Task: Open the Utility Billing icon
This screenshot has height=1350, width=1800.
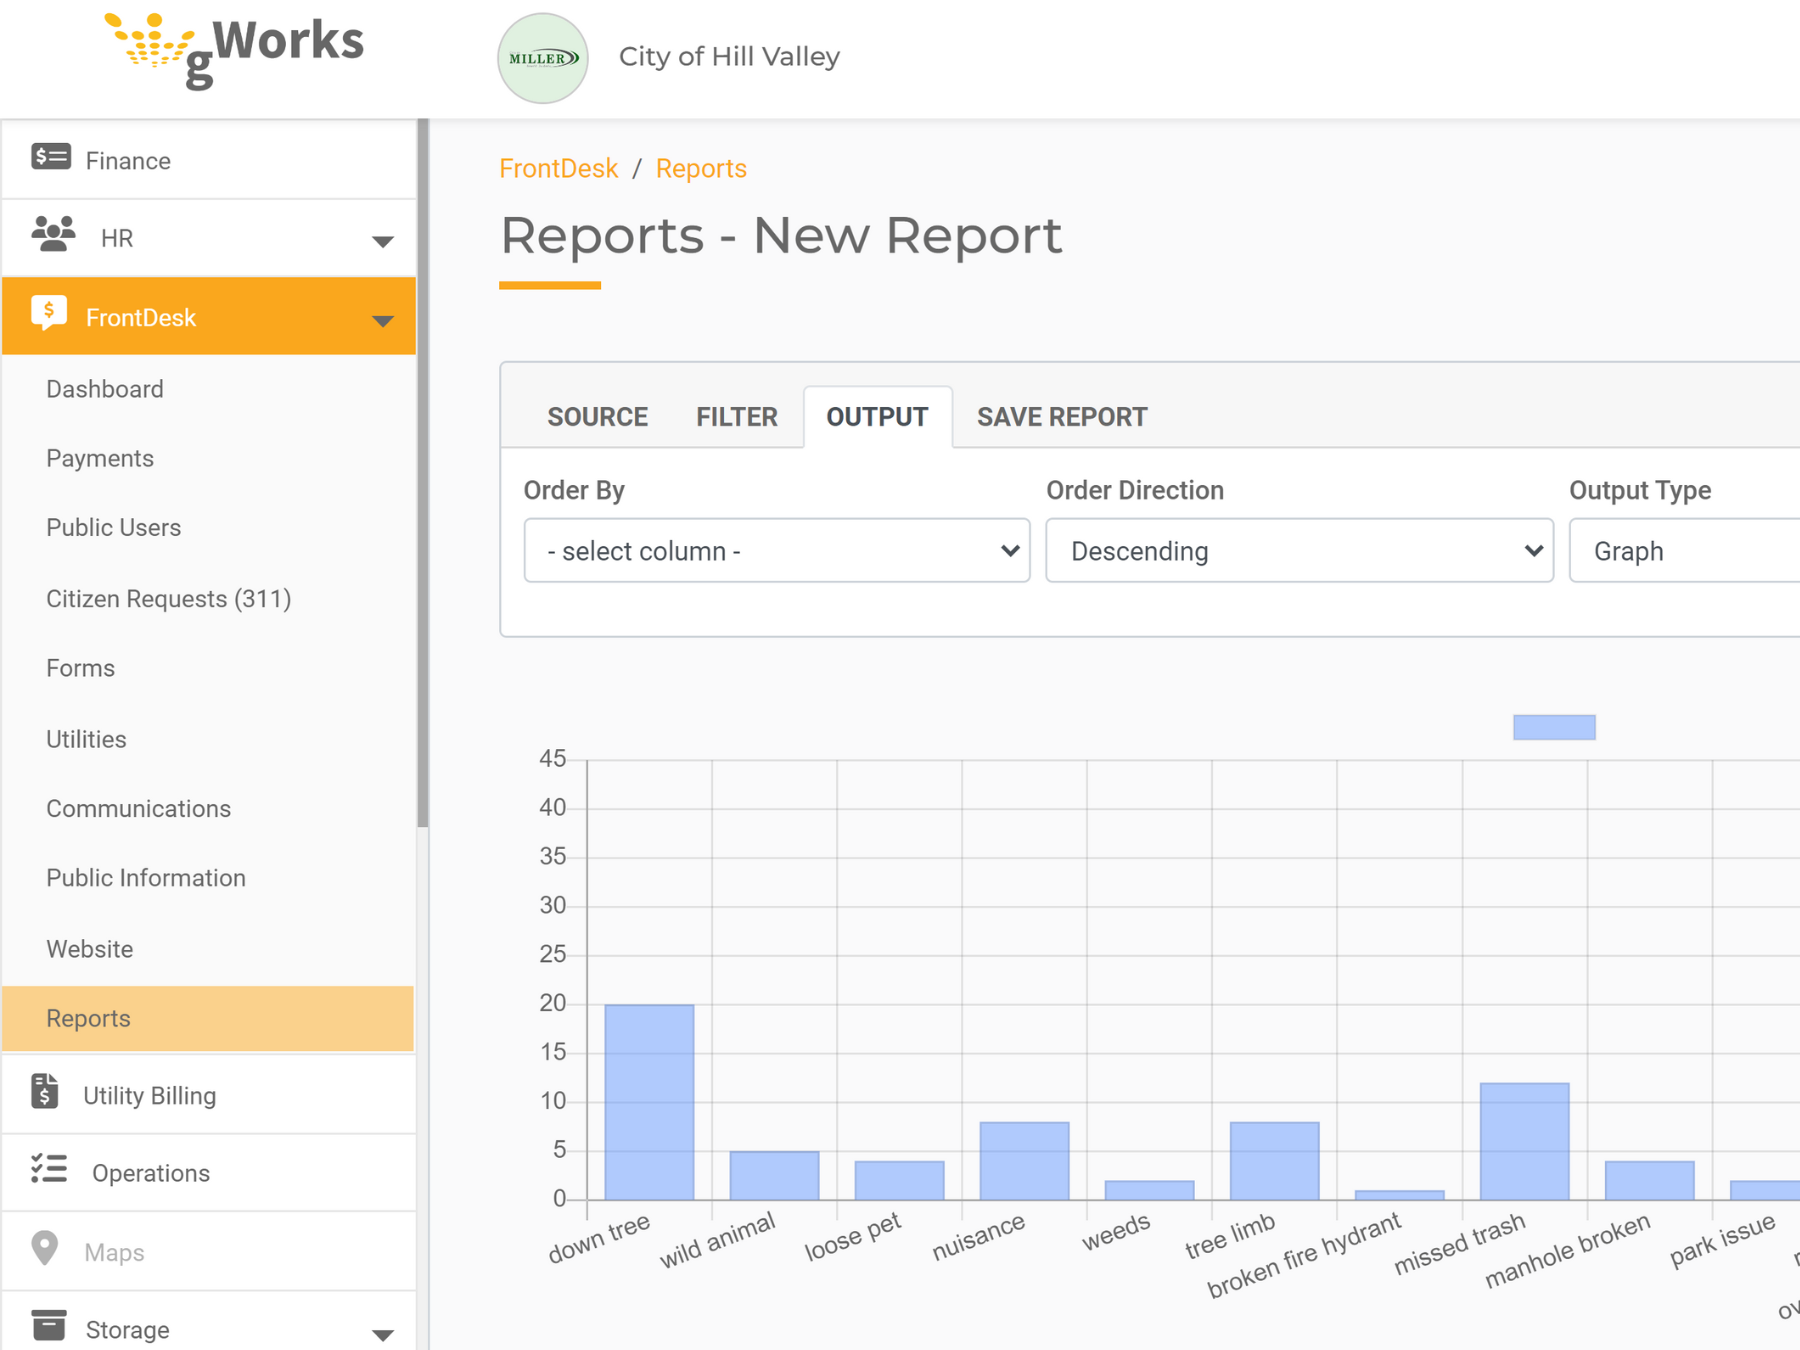Action: point(46,1092)
